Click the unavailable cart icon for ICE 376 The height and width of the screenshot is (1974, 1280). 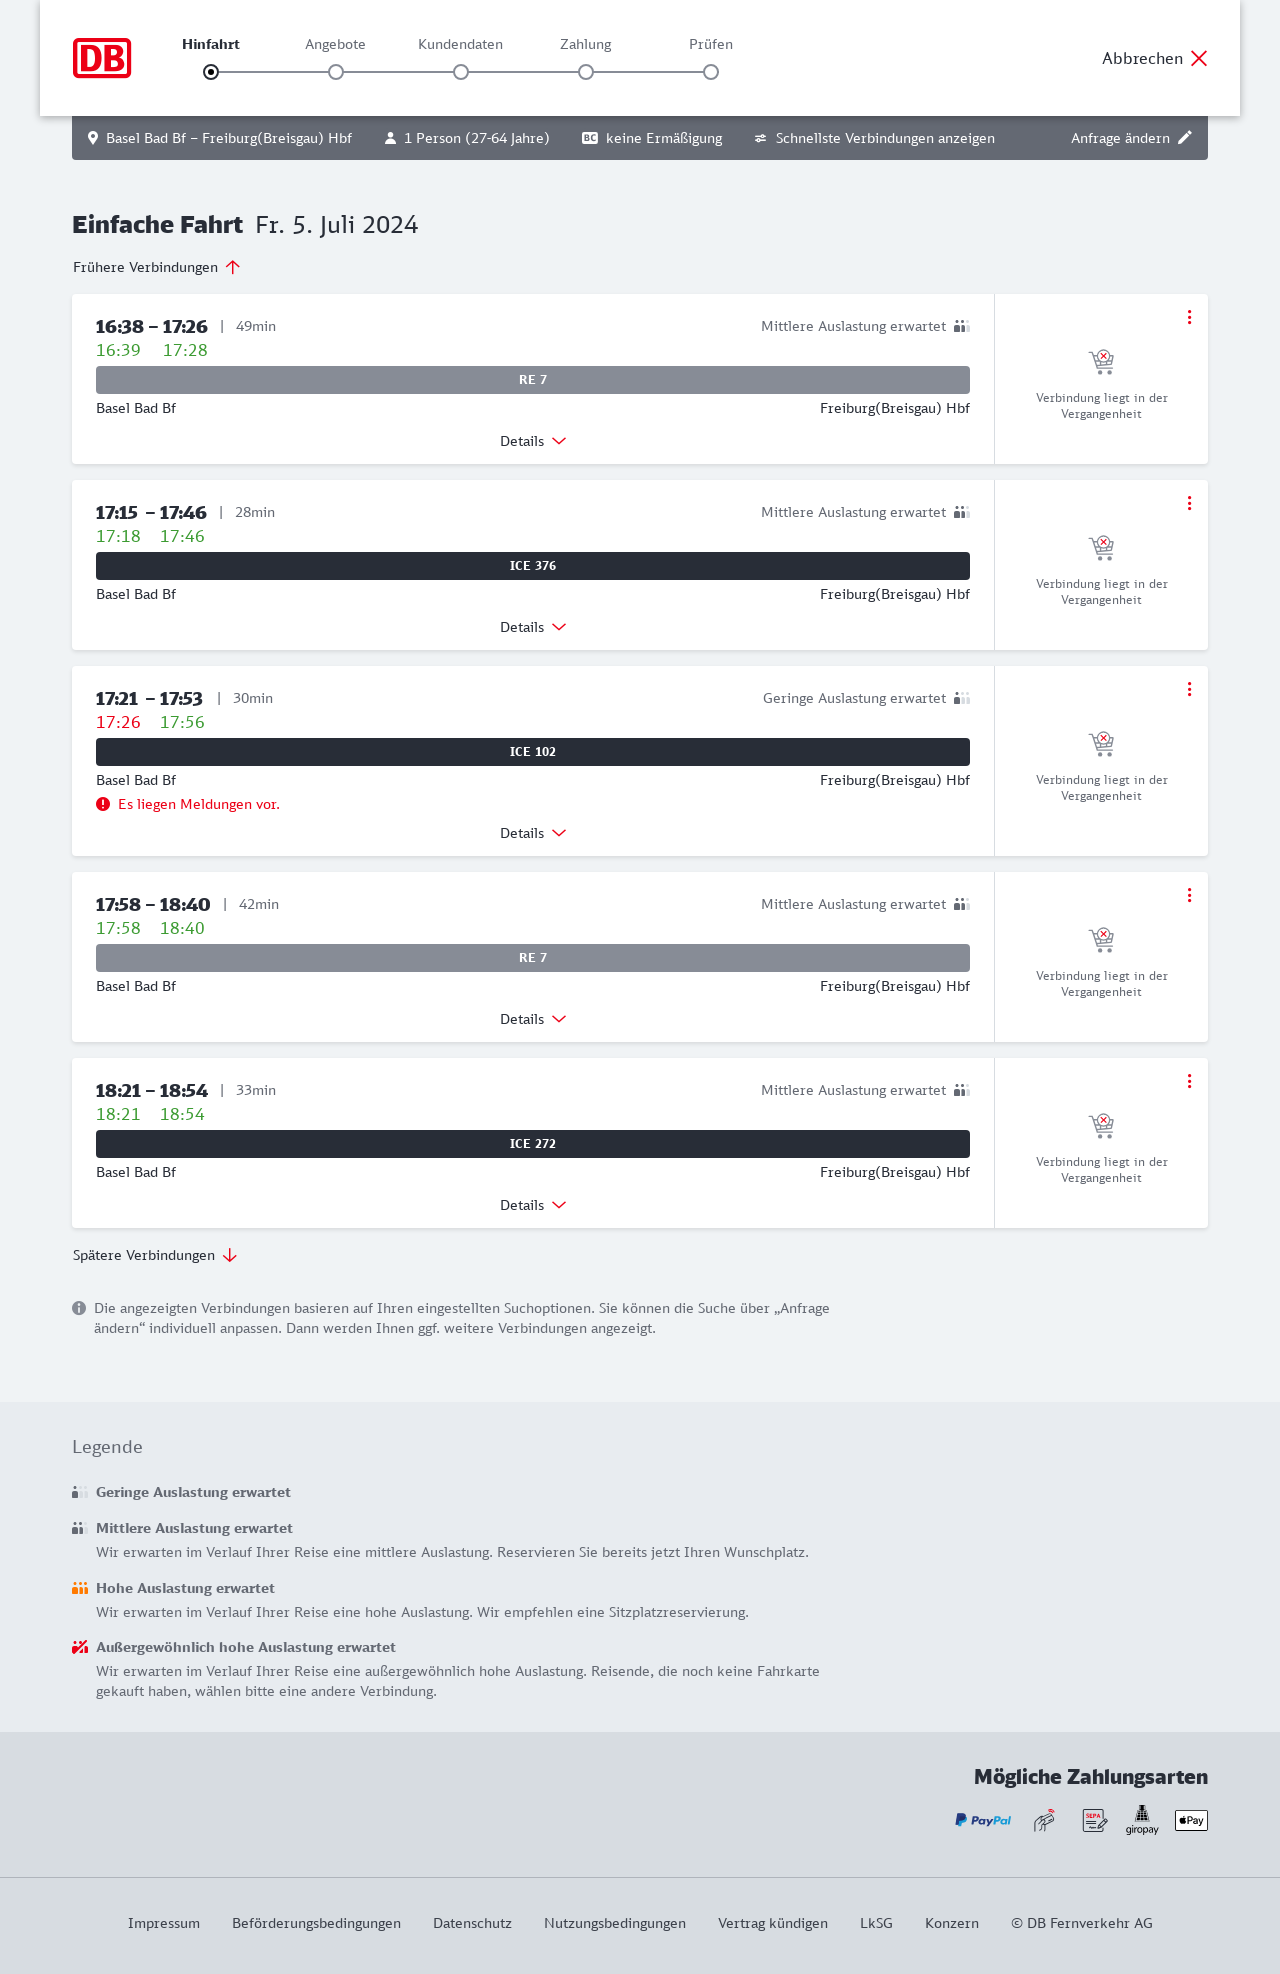pos(1101,548)
